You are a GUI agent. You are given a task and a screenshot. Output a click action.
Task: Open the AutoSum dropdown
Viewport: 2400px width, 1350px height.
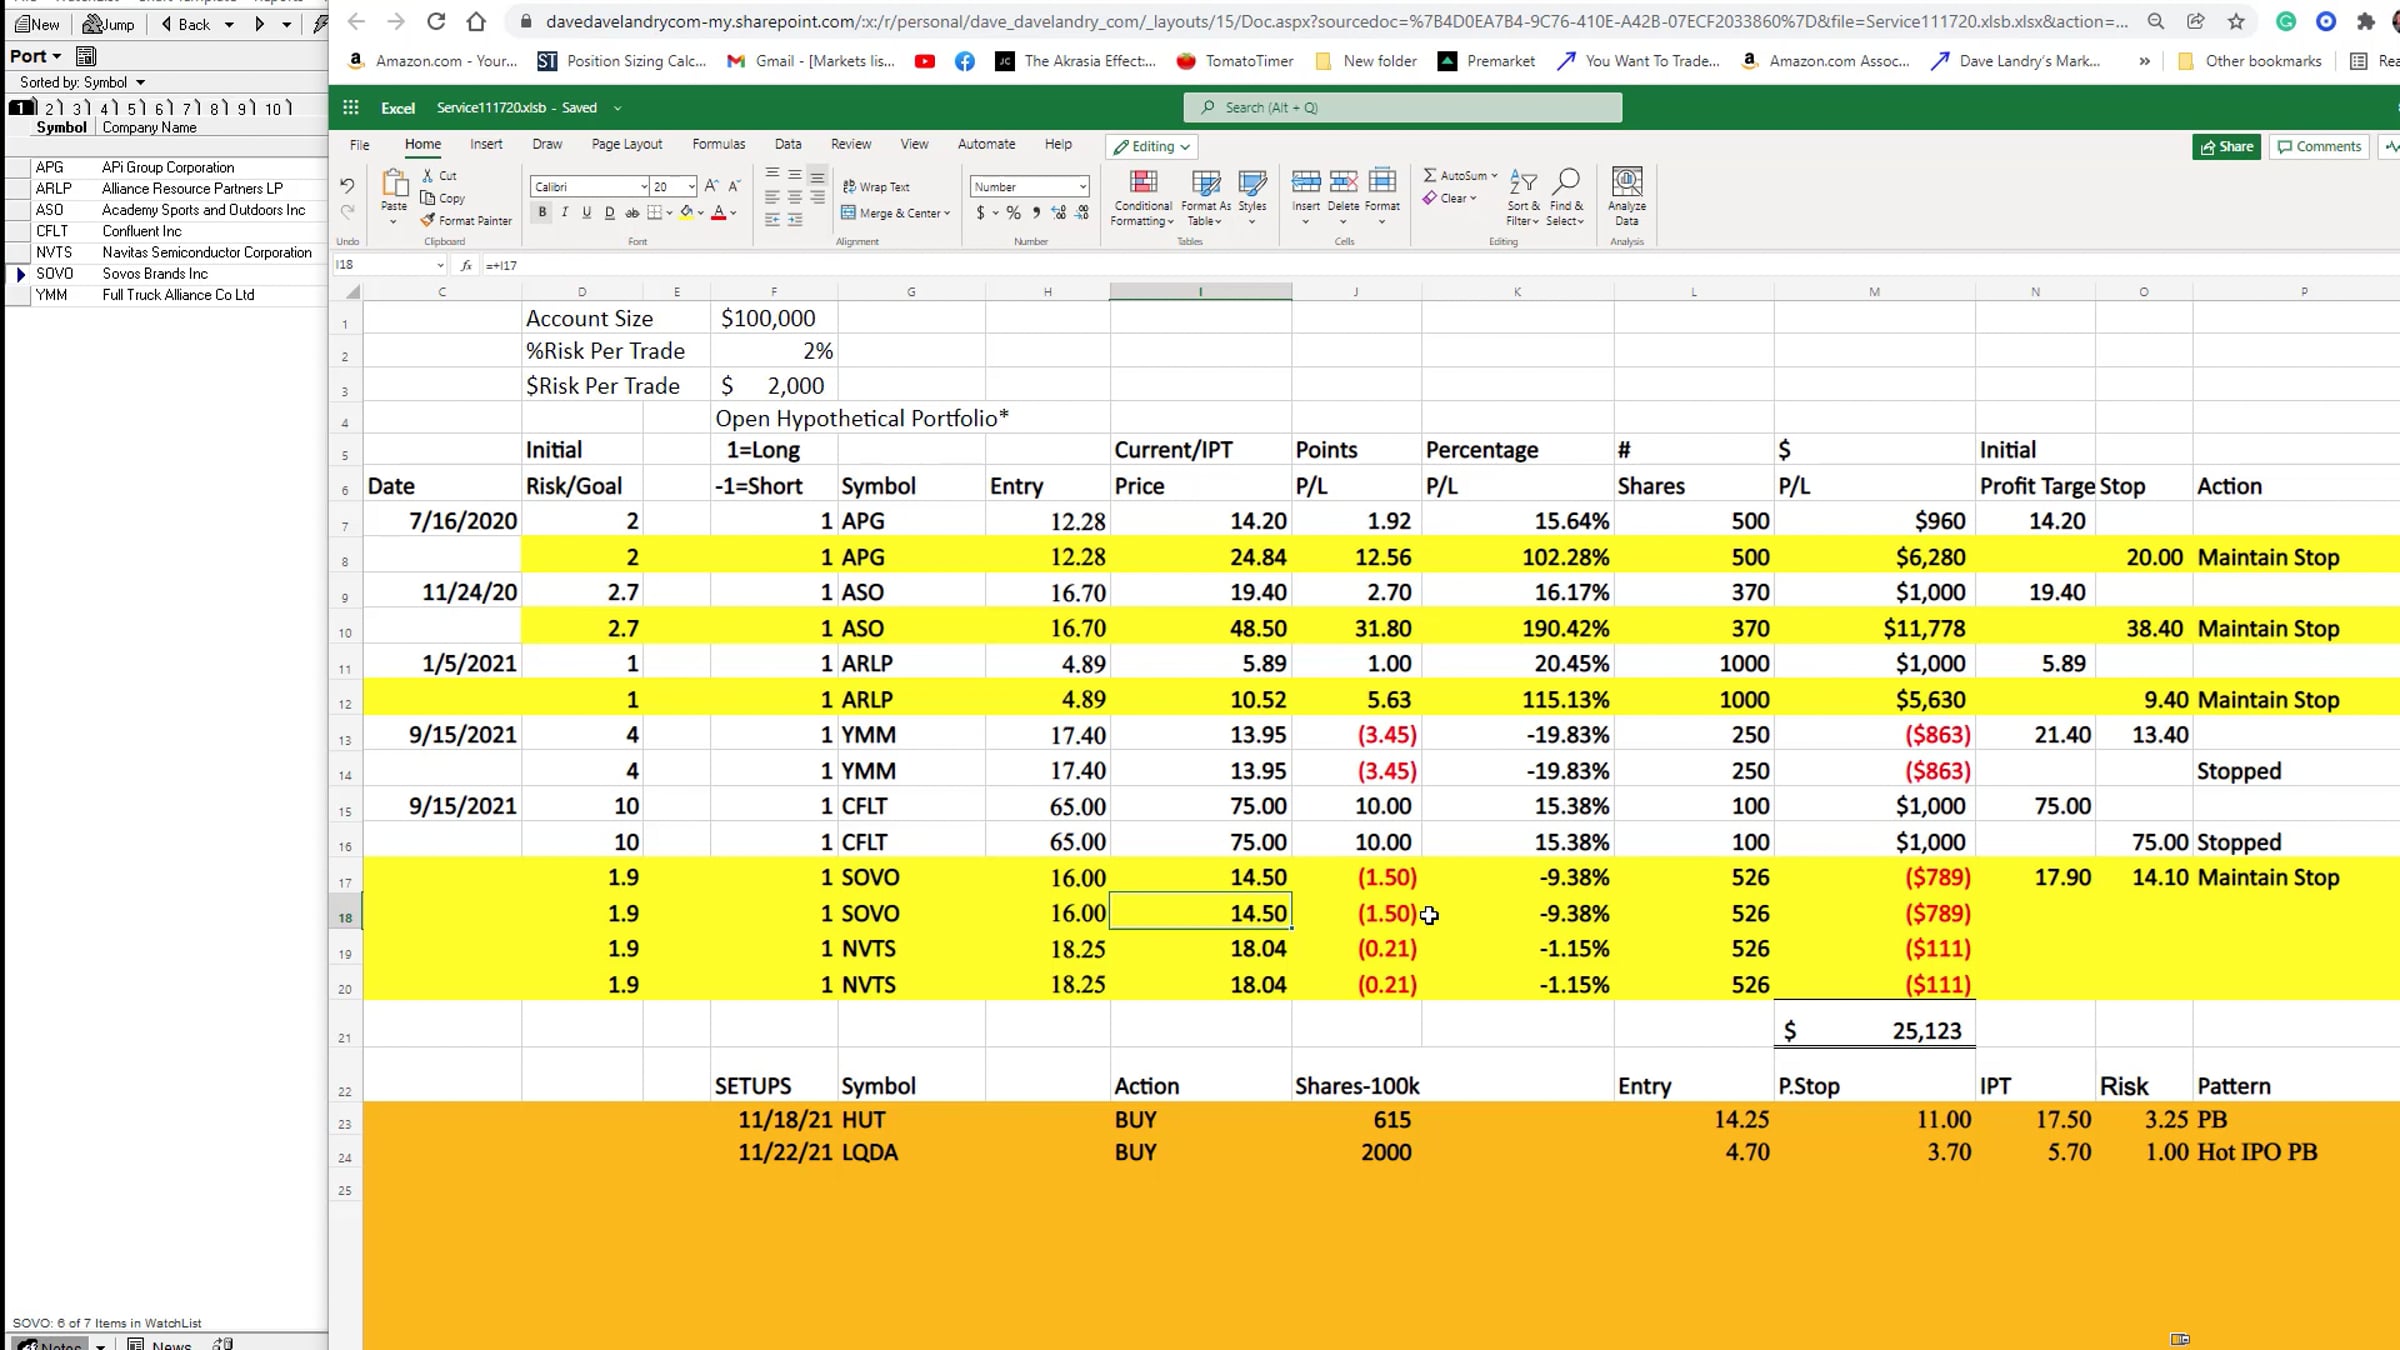(x=1494, y=175)
